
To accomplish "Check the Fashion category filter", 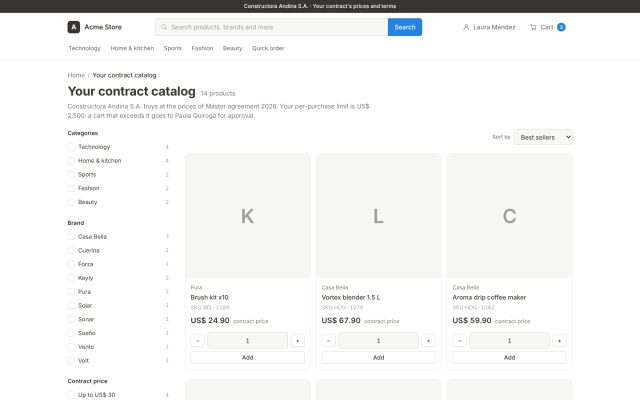I will click(71, 188).
